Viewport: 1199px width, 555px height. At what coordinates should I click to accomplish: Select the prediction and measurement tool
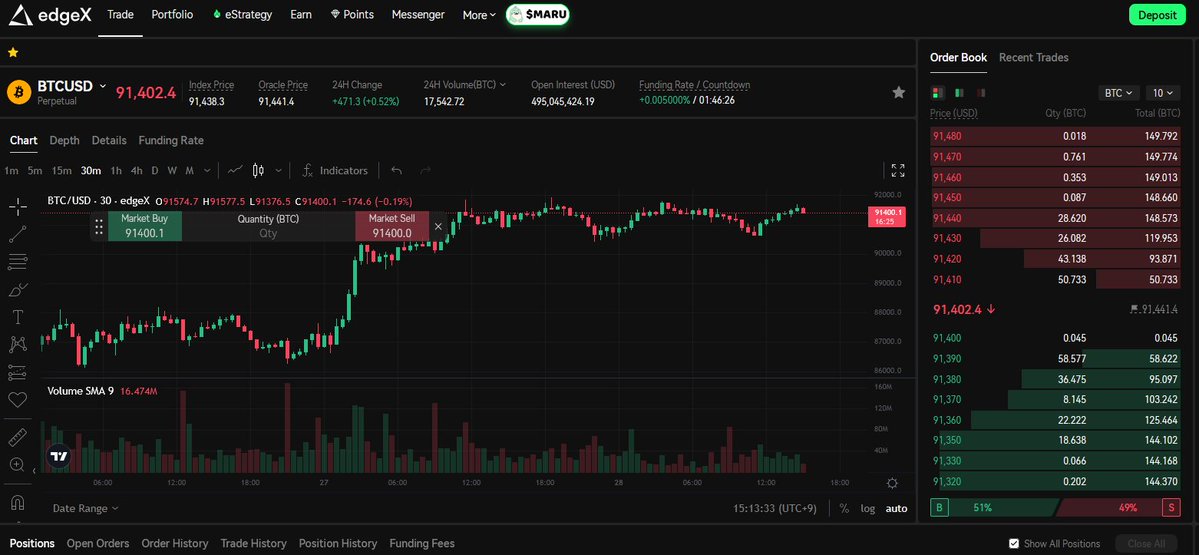pos(18,372)
